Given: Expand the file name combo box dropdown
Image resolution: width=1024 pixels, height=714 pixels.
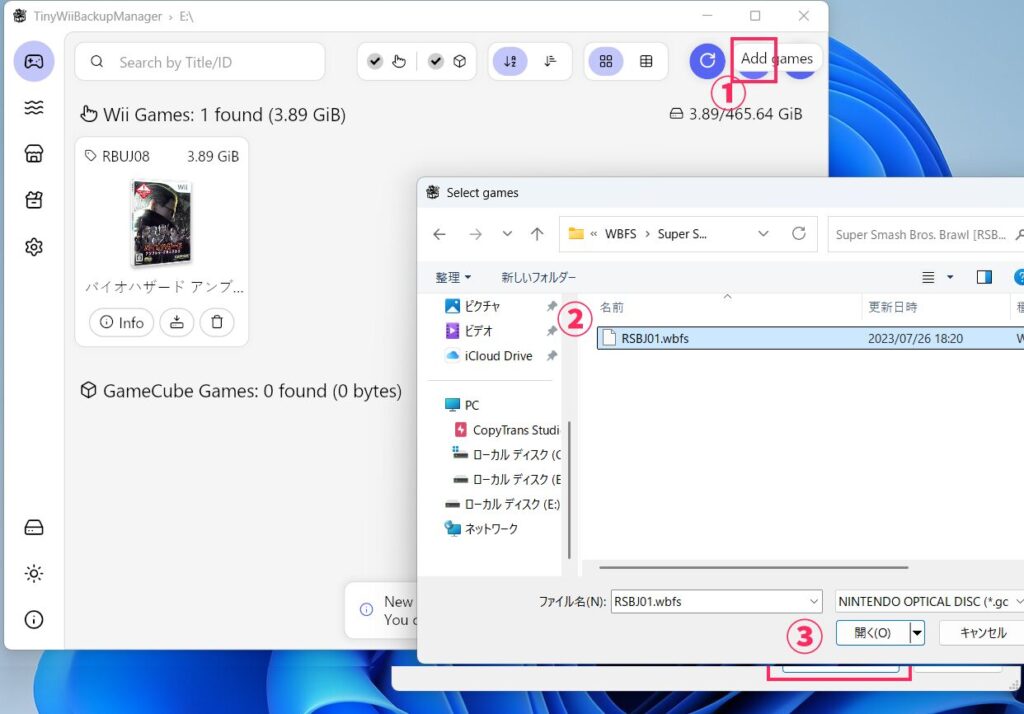Looking at the screenshot, I should coord(814,602).
